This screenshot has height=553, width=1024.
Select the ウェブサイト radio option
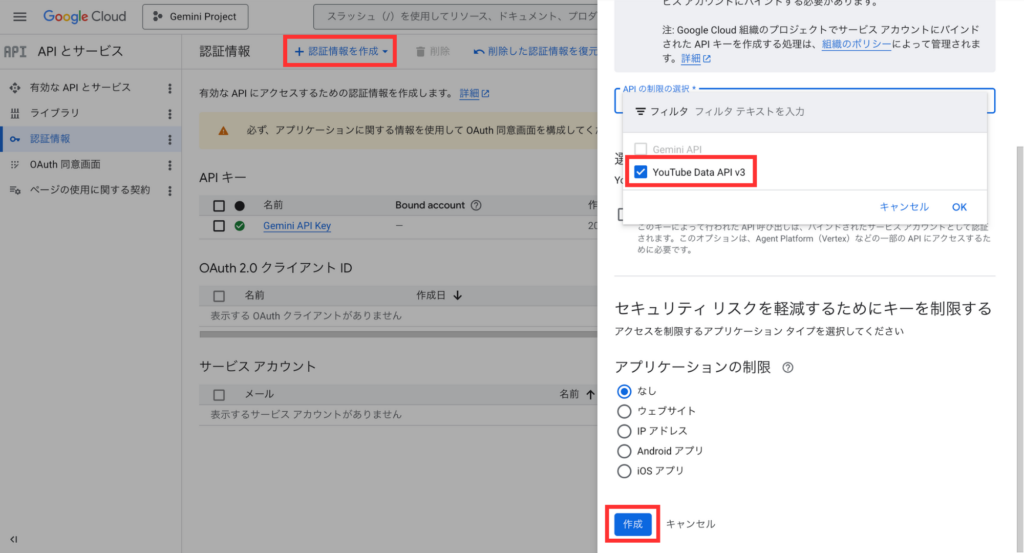624,411
